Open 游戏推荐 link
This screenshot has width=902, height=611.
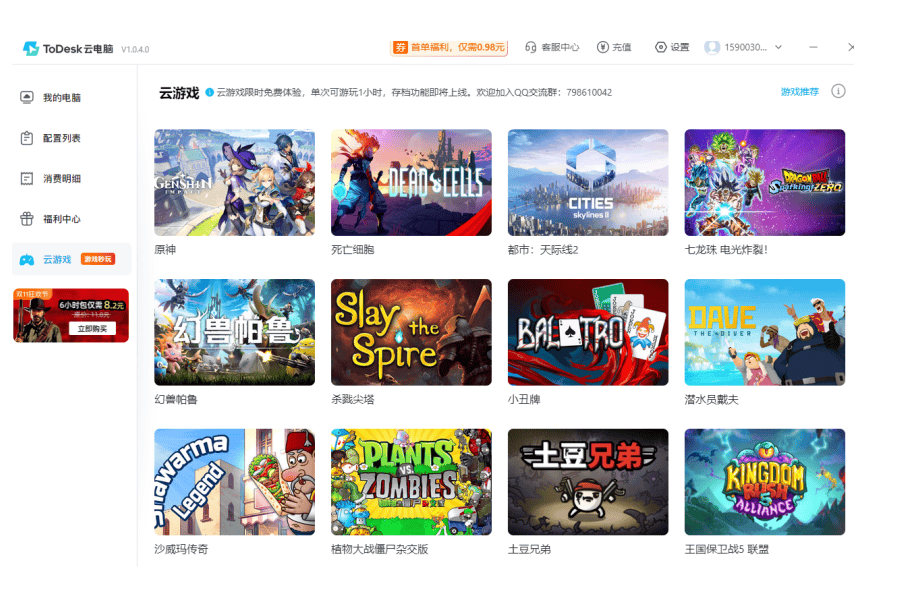pos(800,91)
